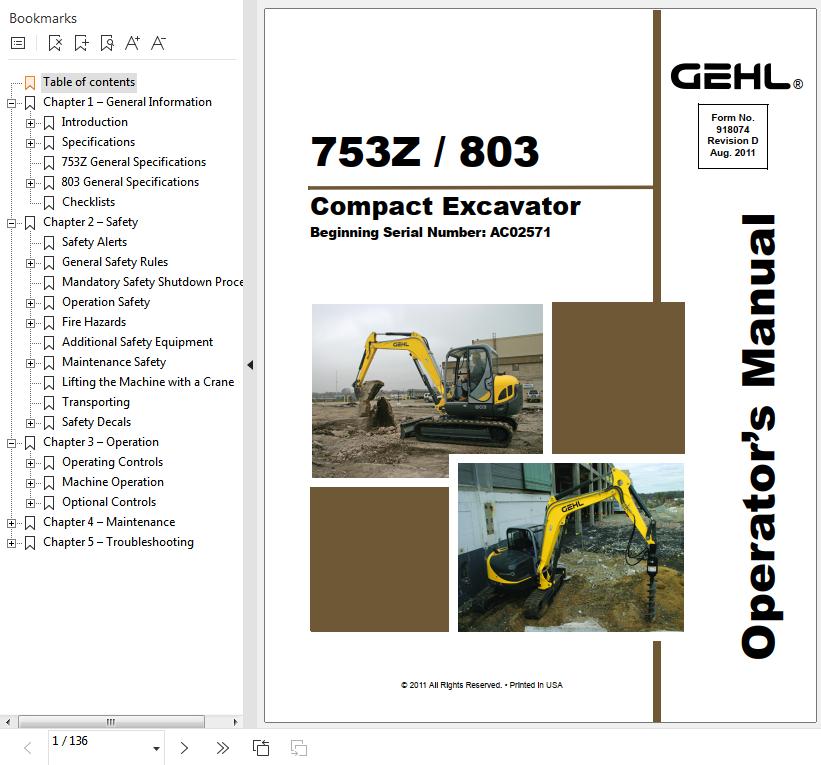
Task: Open the page number dropdown
Action: (156, 749)
